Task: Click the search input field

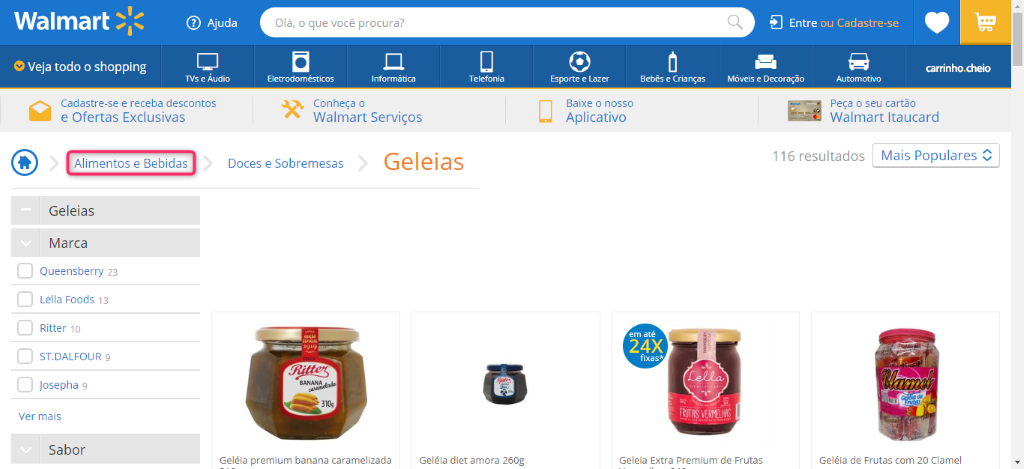Action: tap(494, 23)
